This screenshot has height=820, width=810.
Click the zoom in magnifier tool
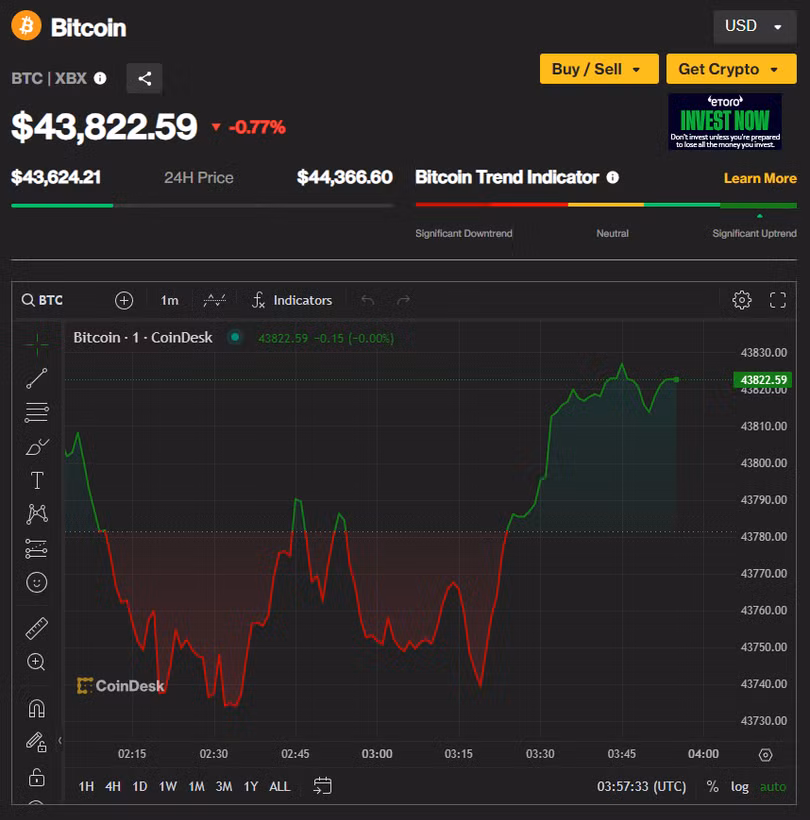click(37, 662)
